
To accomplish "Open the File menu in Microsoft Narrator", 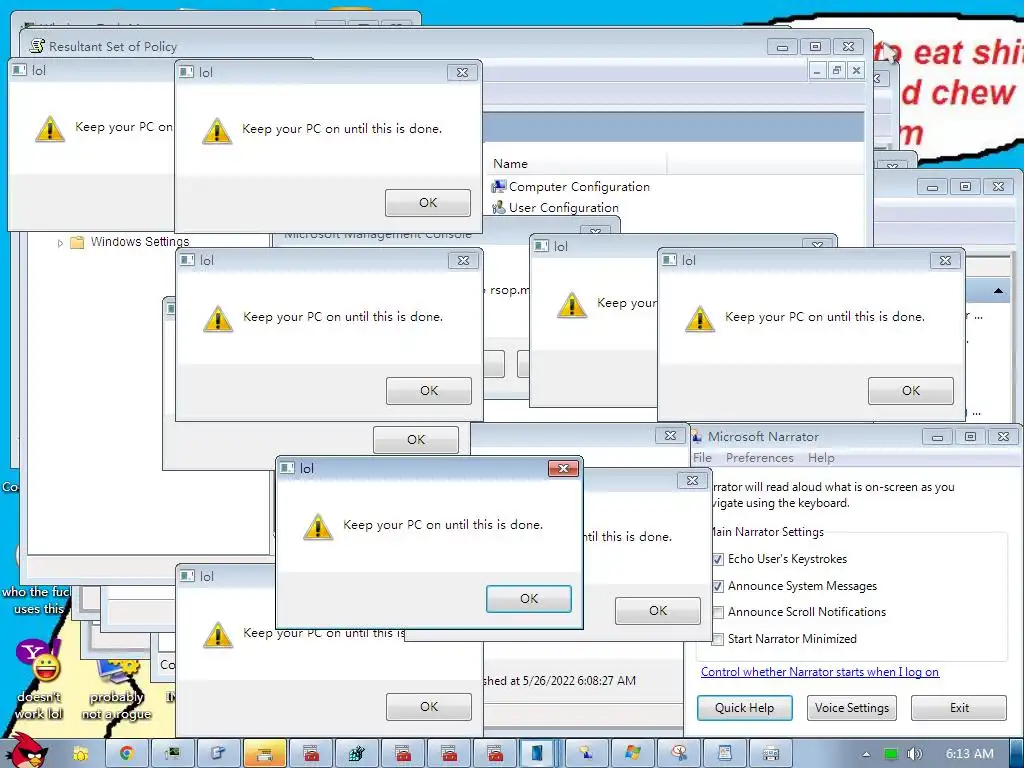I will 702,458.
